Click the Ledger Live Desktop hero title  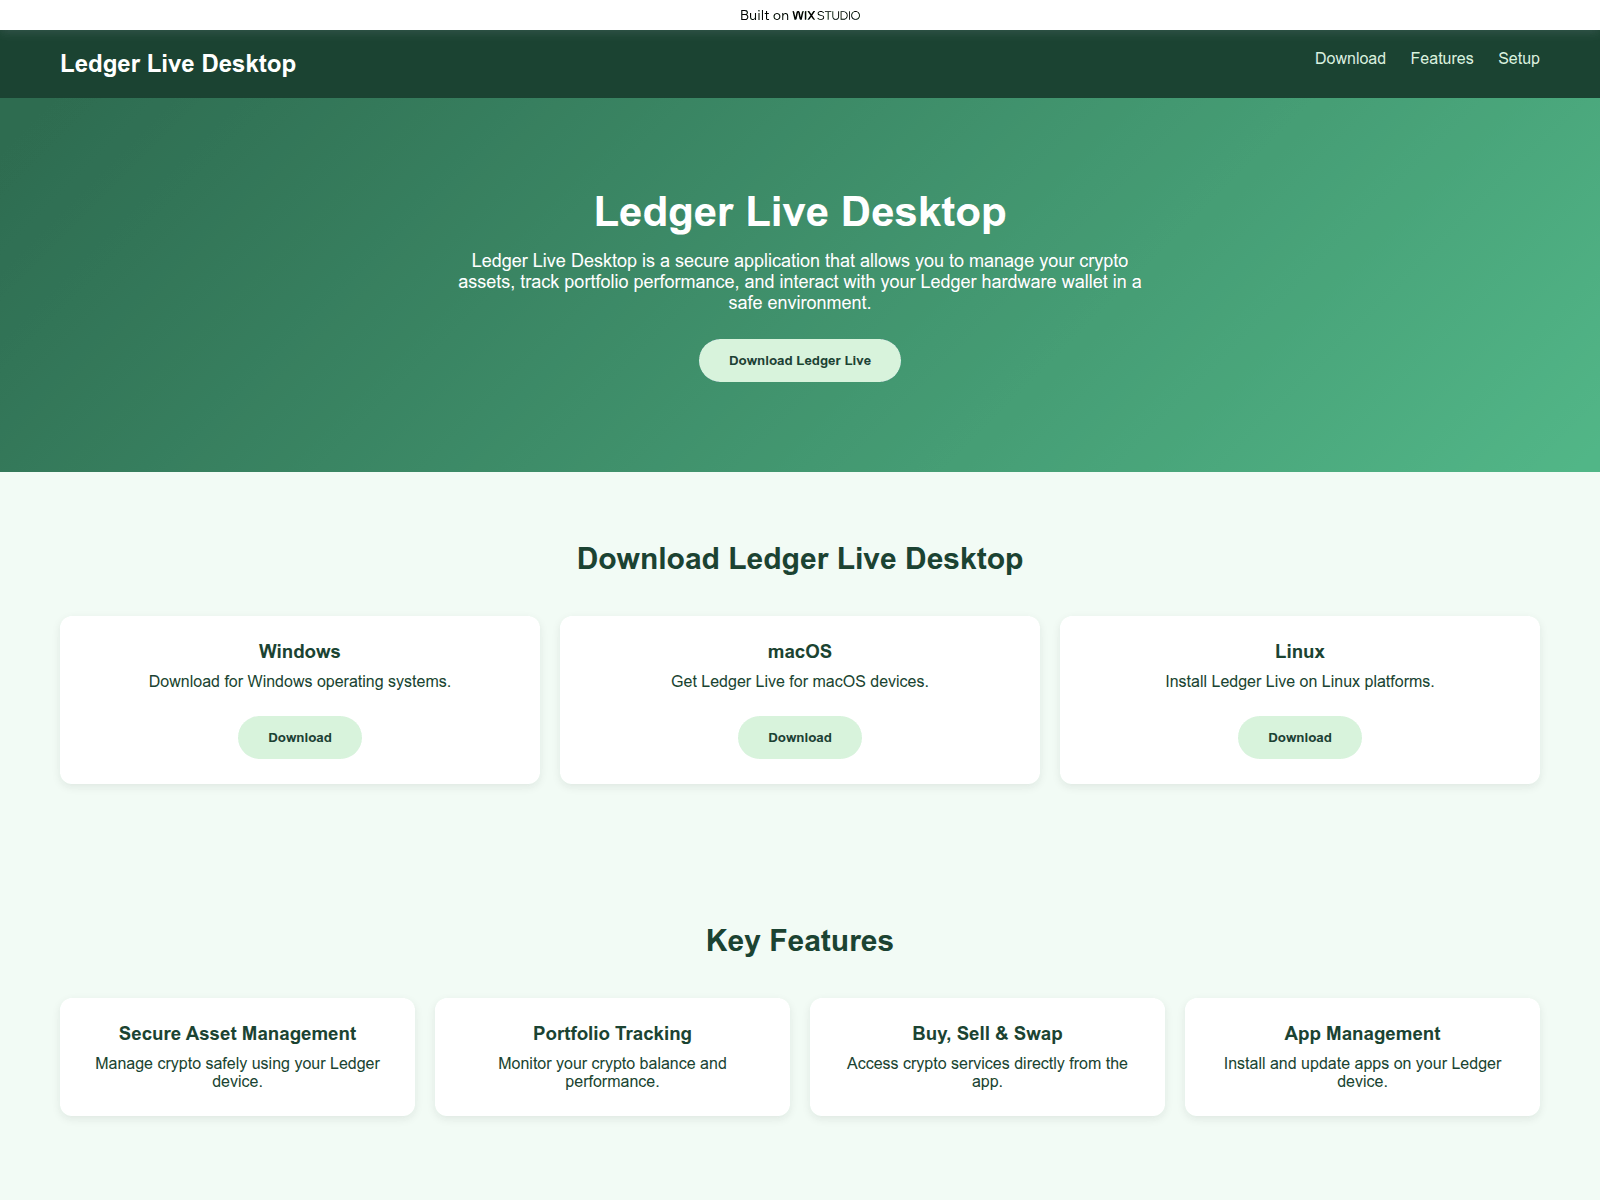pos(800,211)
